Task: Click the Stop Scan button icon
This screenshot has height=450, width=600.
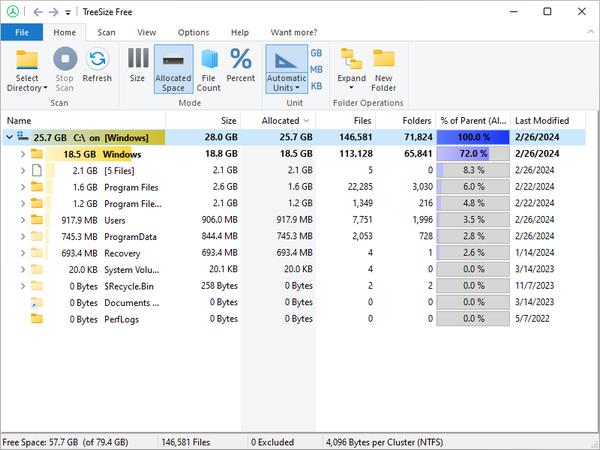Action: [65, 59]
